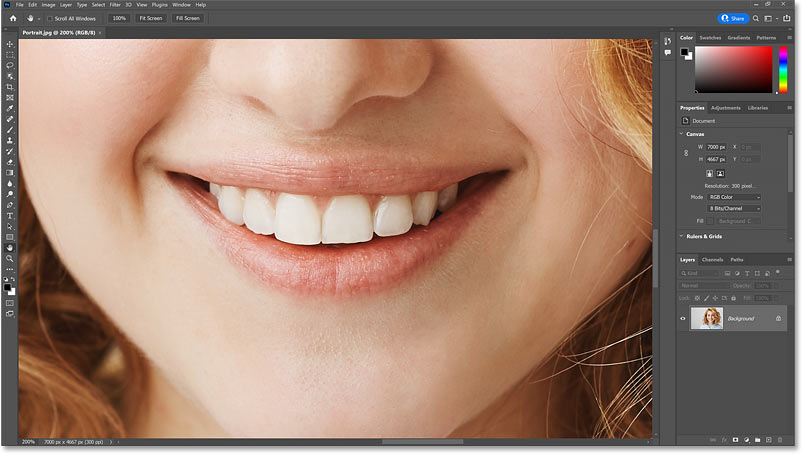The image size is (803, 455).
Task: Open the Color panel flyout menu
Action: (x=789, y=37)
